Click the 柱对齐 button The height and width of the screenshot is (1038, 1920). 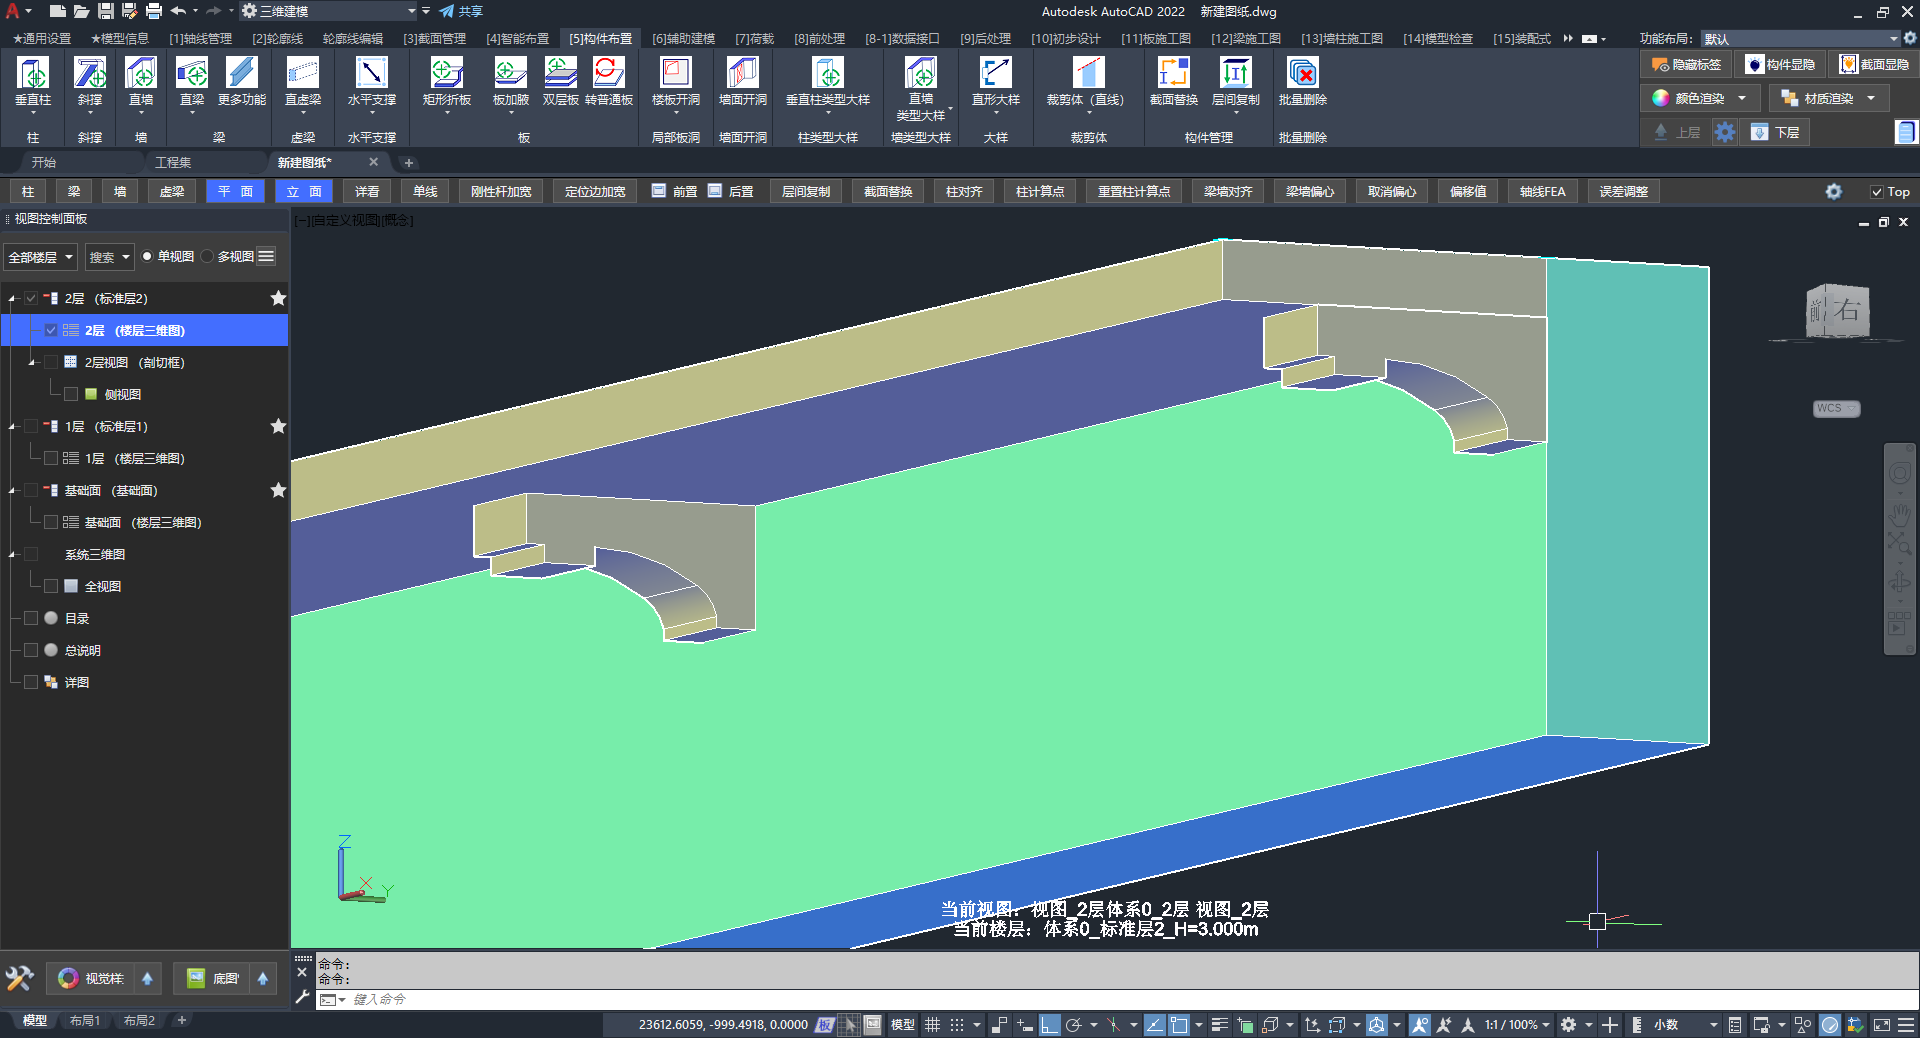(x=964, y=192)
